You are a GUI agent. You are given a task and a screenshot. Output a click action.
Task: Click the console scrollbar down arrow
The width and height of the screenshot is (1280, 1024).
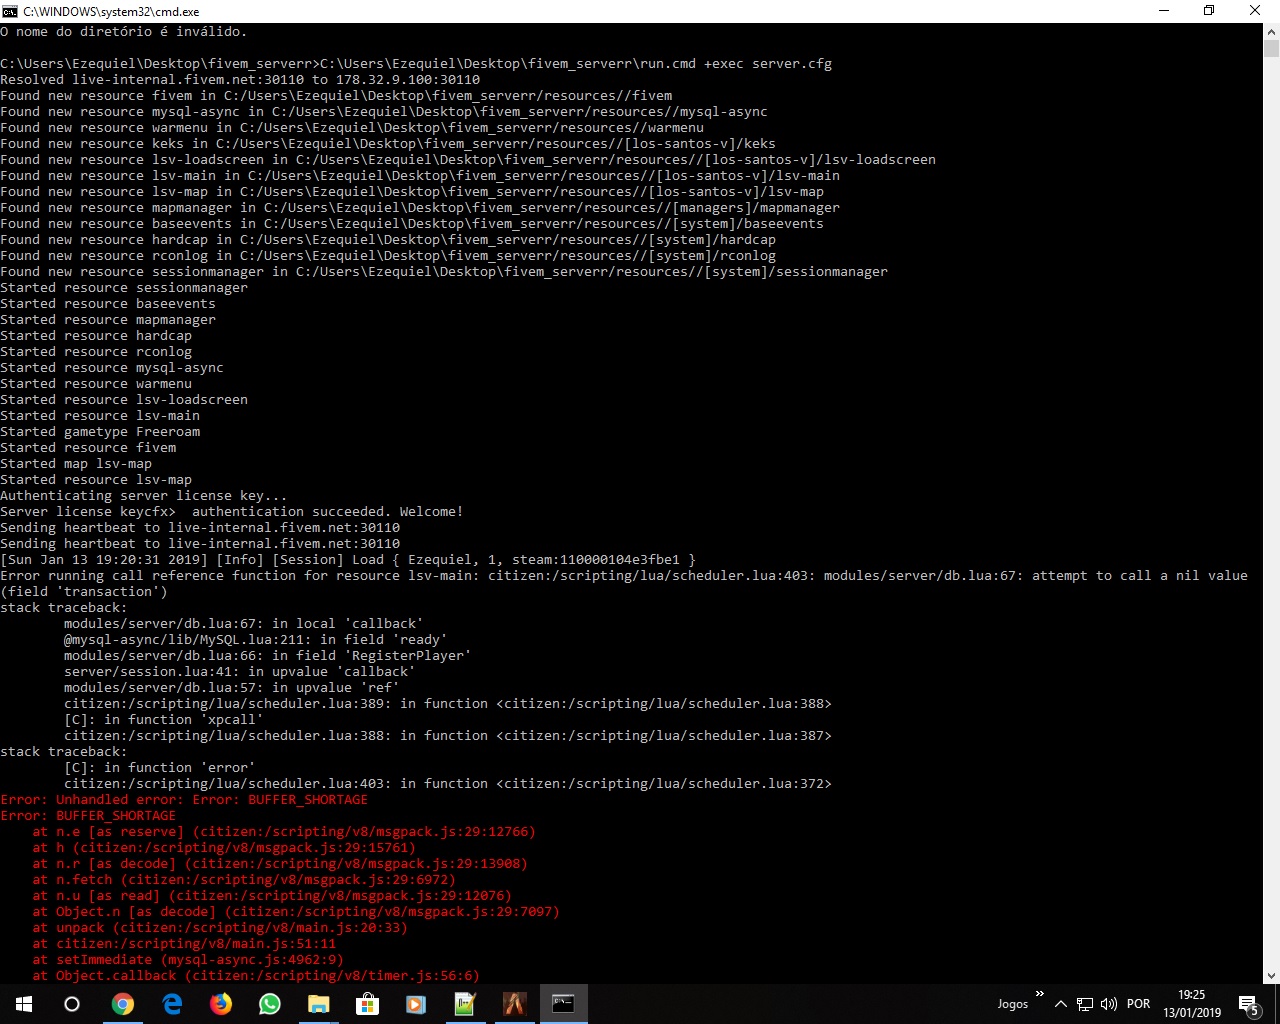1271,975
